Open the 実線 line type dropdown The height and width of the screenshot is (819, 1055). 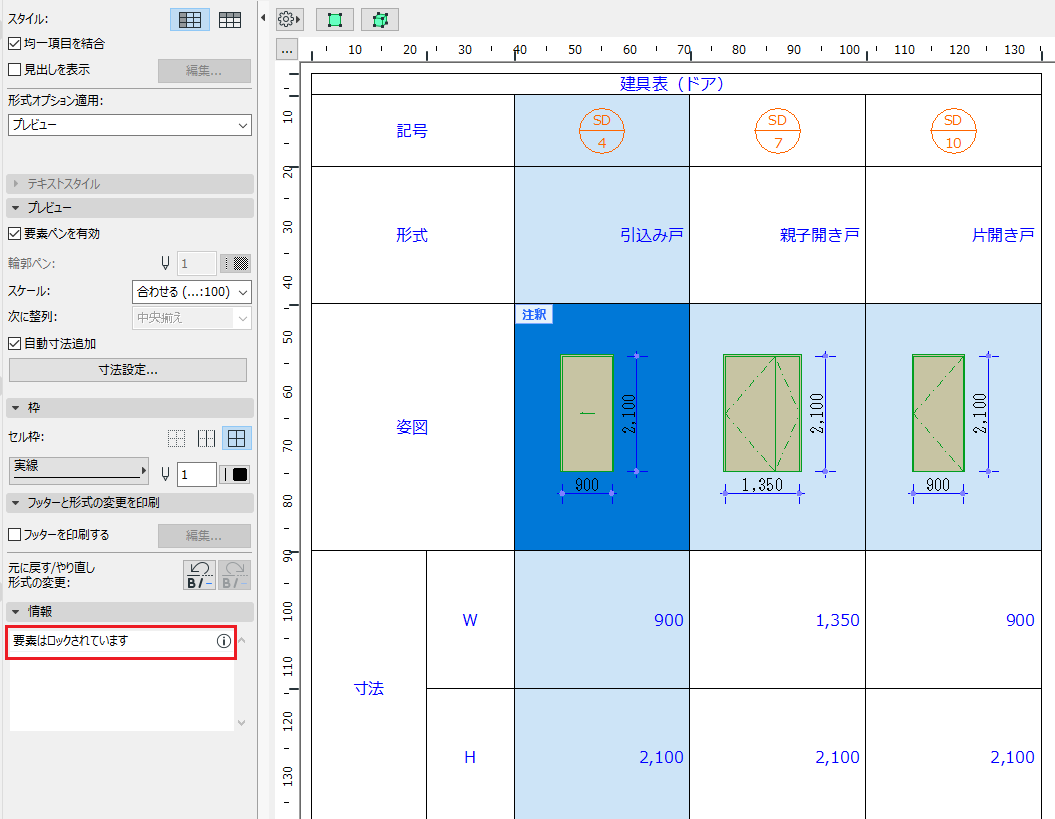click(x=79, y=470)
